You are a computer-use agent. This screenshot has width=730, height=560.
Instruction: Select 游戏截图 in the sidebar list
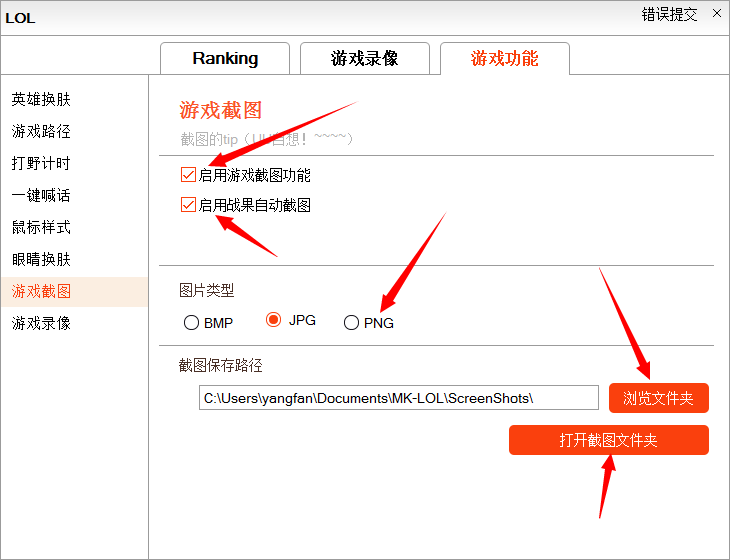tap(41, 292)
